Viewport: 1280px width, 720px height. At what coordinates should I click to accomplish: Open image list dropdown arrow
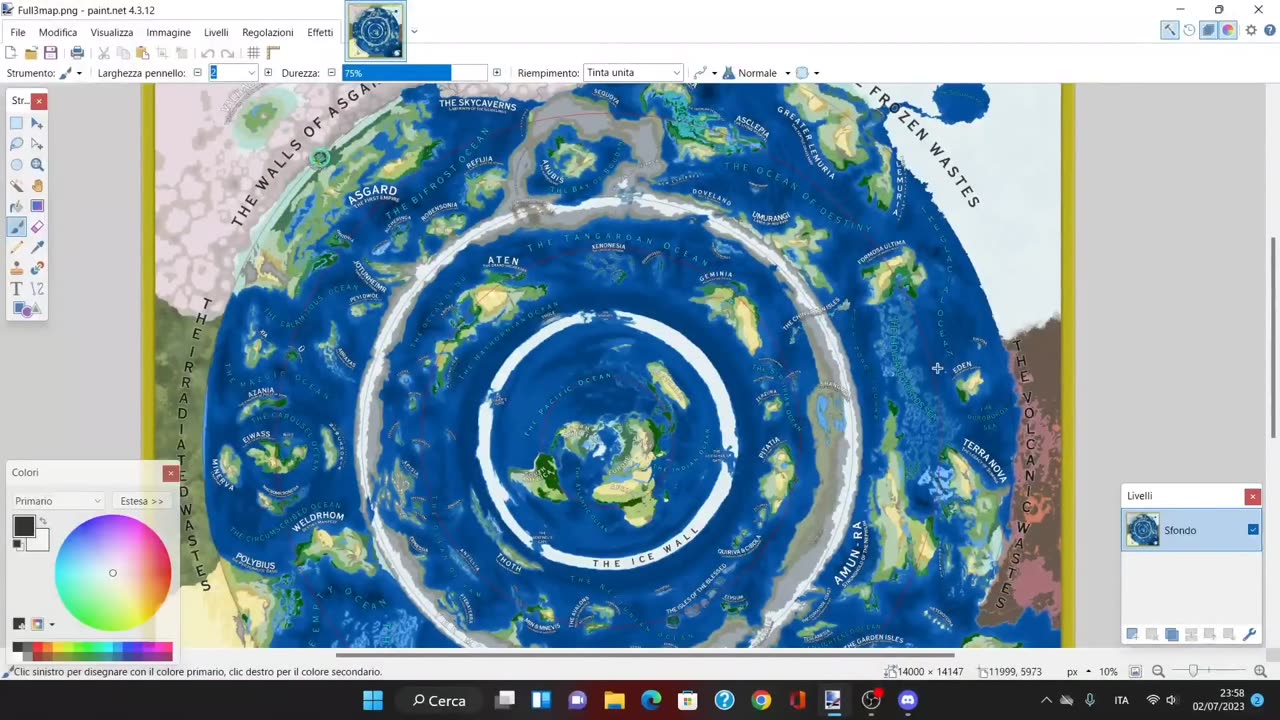point(414,31)
